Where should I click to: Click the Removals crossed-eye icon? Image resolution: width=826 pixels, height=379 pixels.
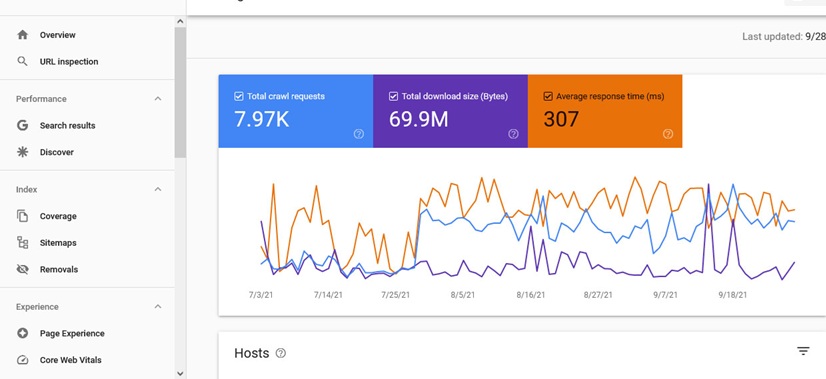(x=22, y=269)
